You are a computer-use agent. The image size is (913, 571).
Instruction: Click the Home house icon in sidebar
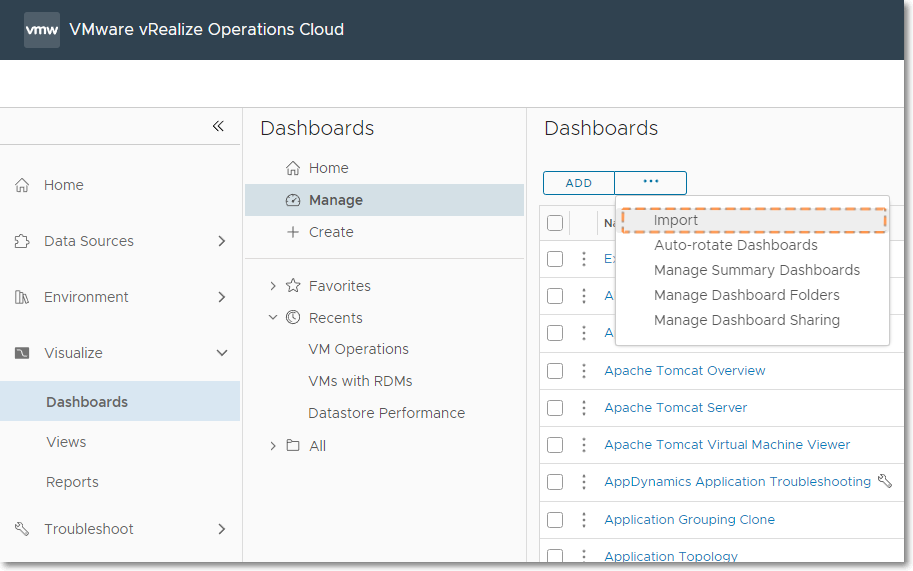[x=22, y=185]
